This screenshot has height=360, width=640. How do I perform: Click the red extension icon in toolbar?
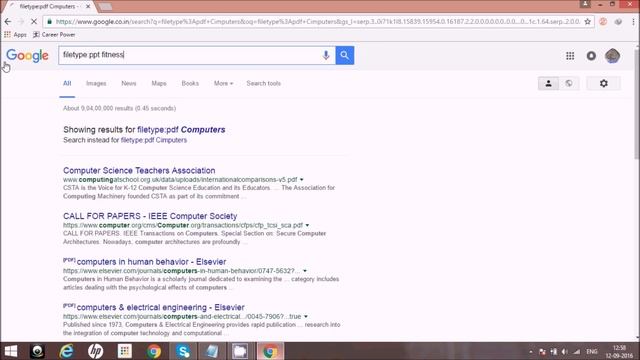coord(603,22)
